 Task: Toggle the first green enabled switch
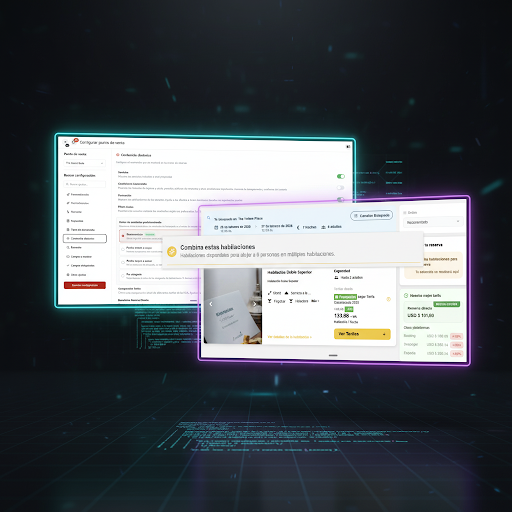point(341,176)
